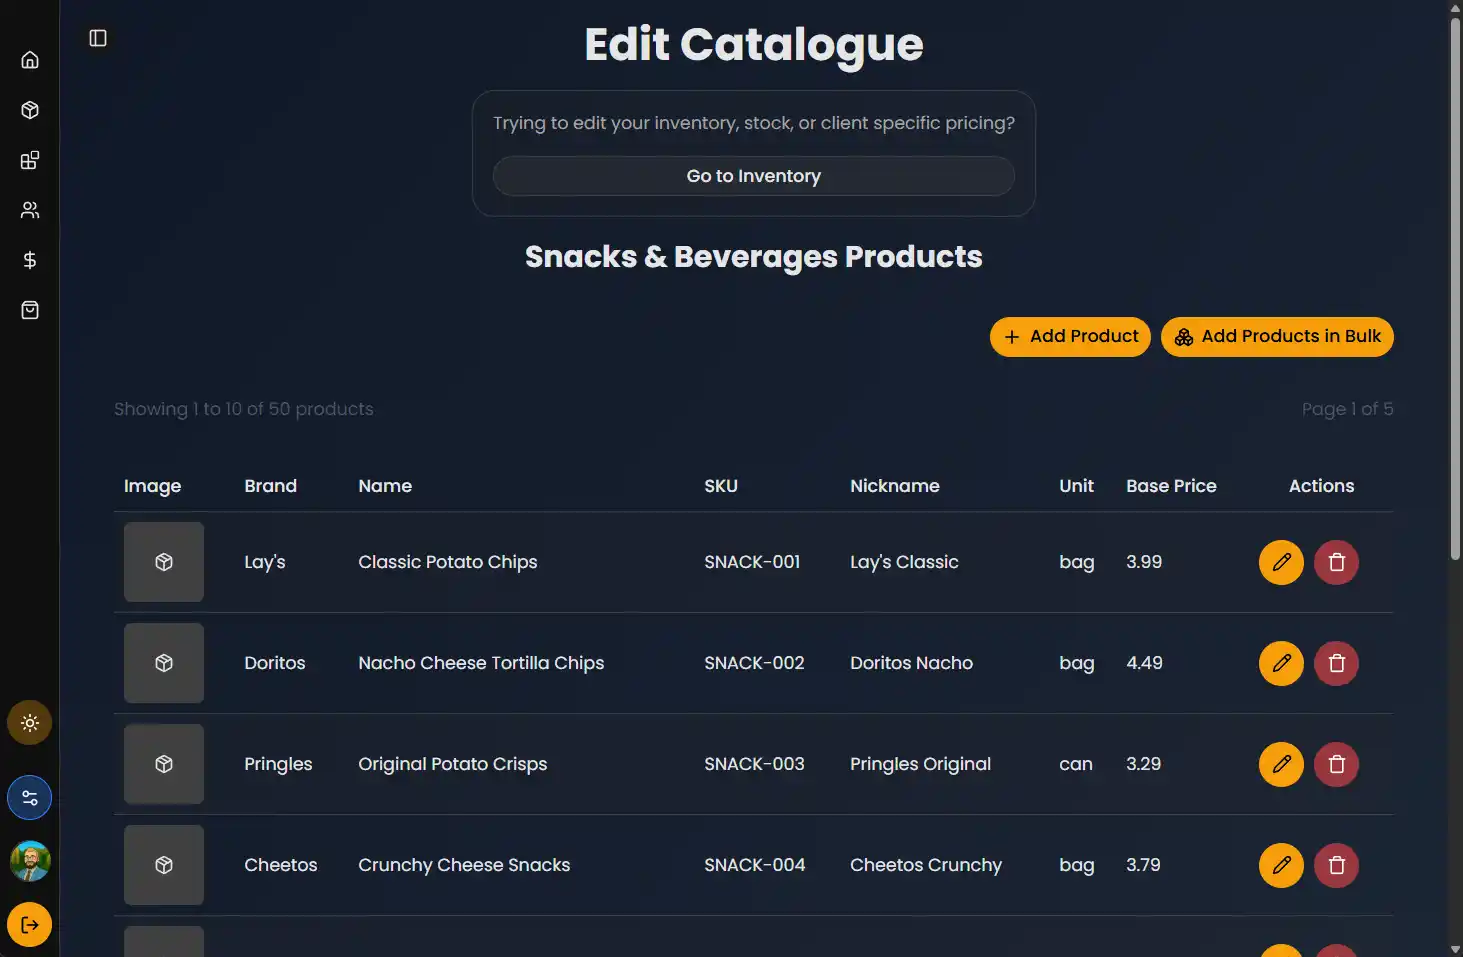The width and height of the screenshot is (1463, 957).
Task: Click the Image column header
Action: (x=153, y=486)
